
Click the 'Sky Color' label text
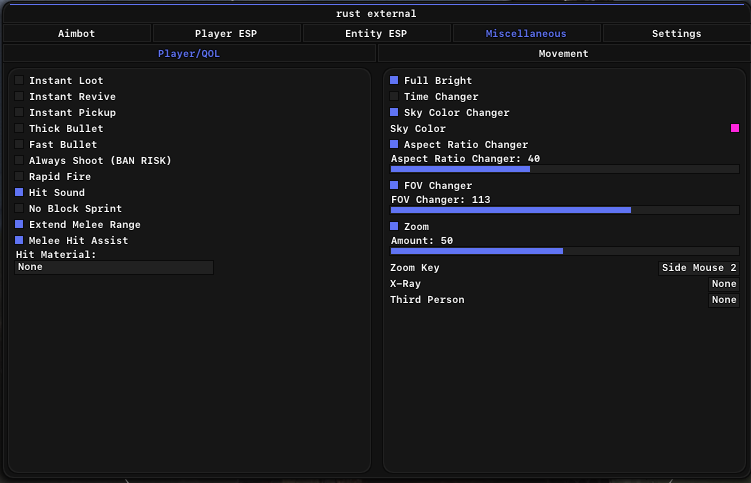(x=418, y=128)
